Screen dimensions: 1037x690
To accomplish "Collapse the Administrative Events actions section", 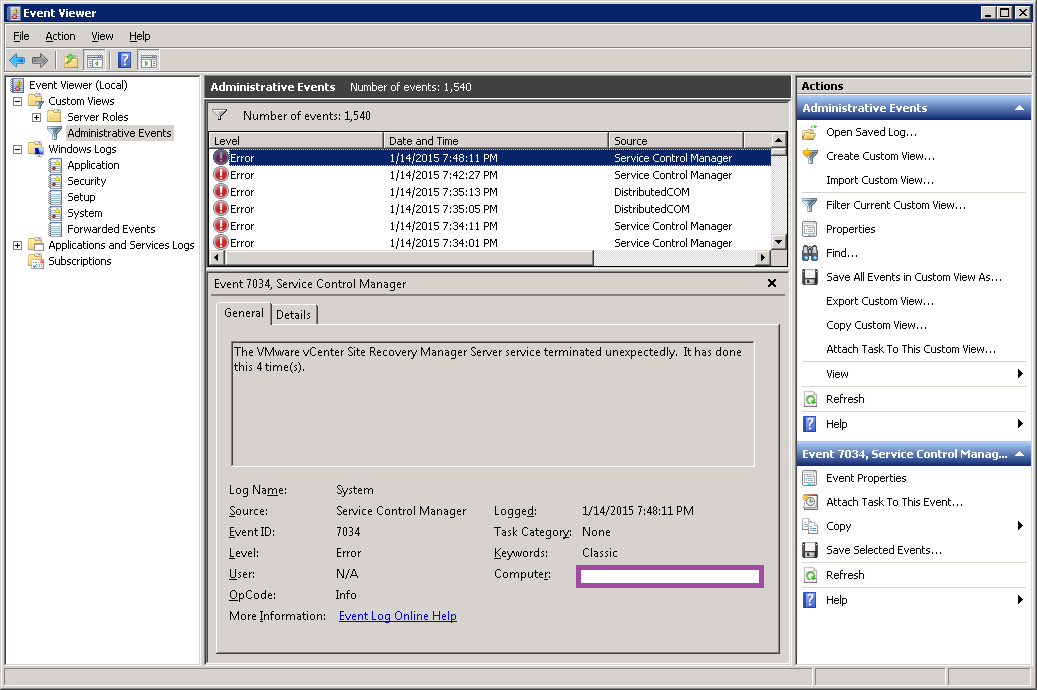I will 1019,108.
